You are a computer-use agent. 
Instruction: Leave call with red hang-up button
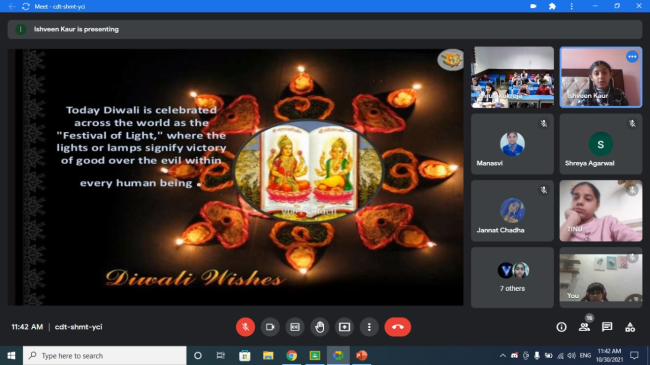(398, 327)
